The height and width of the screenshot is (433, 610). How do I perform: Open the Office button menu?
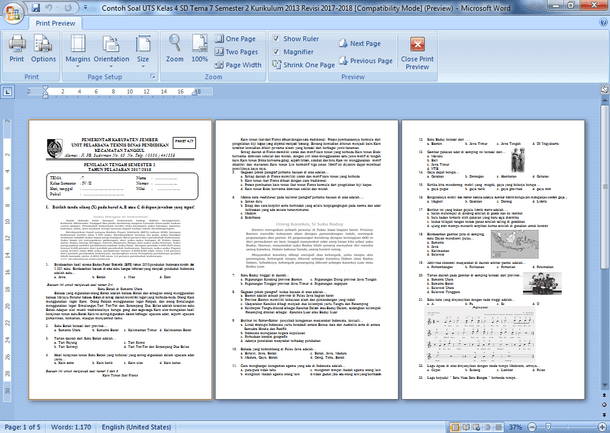pos(13,13)
